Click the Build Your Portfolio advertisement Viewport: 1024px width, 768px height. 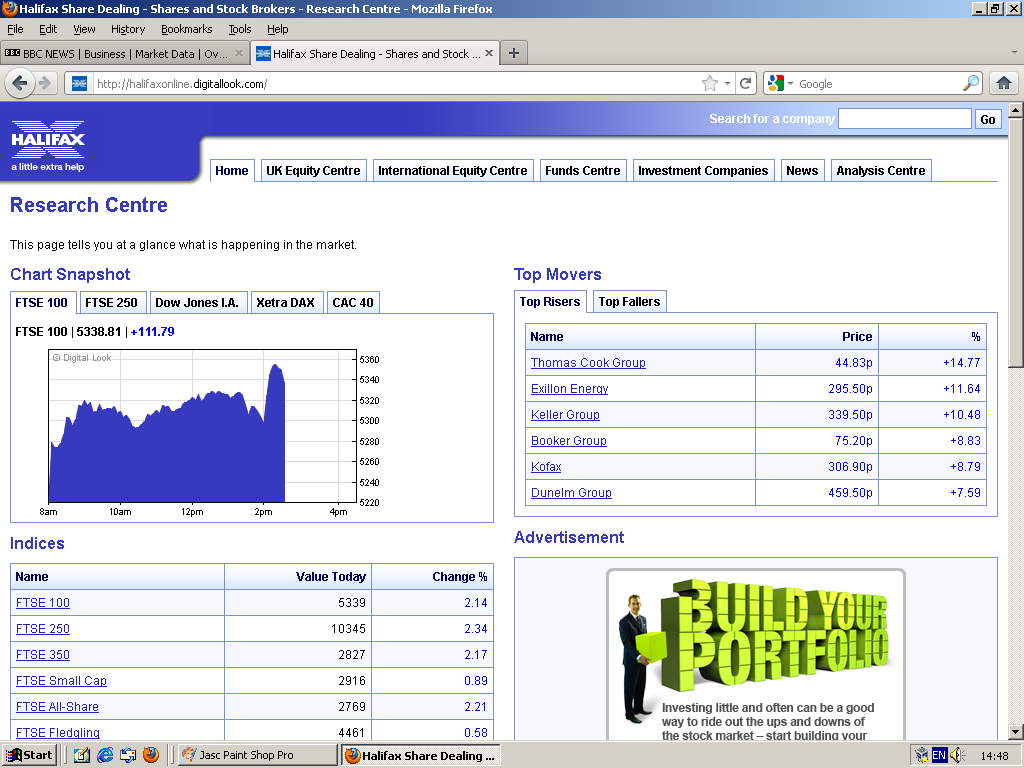click(756, 654)
